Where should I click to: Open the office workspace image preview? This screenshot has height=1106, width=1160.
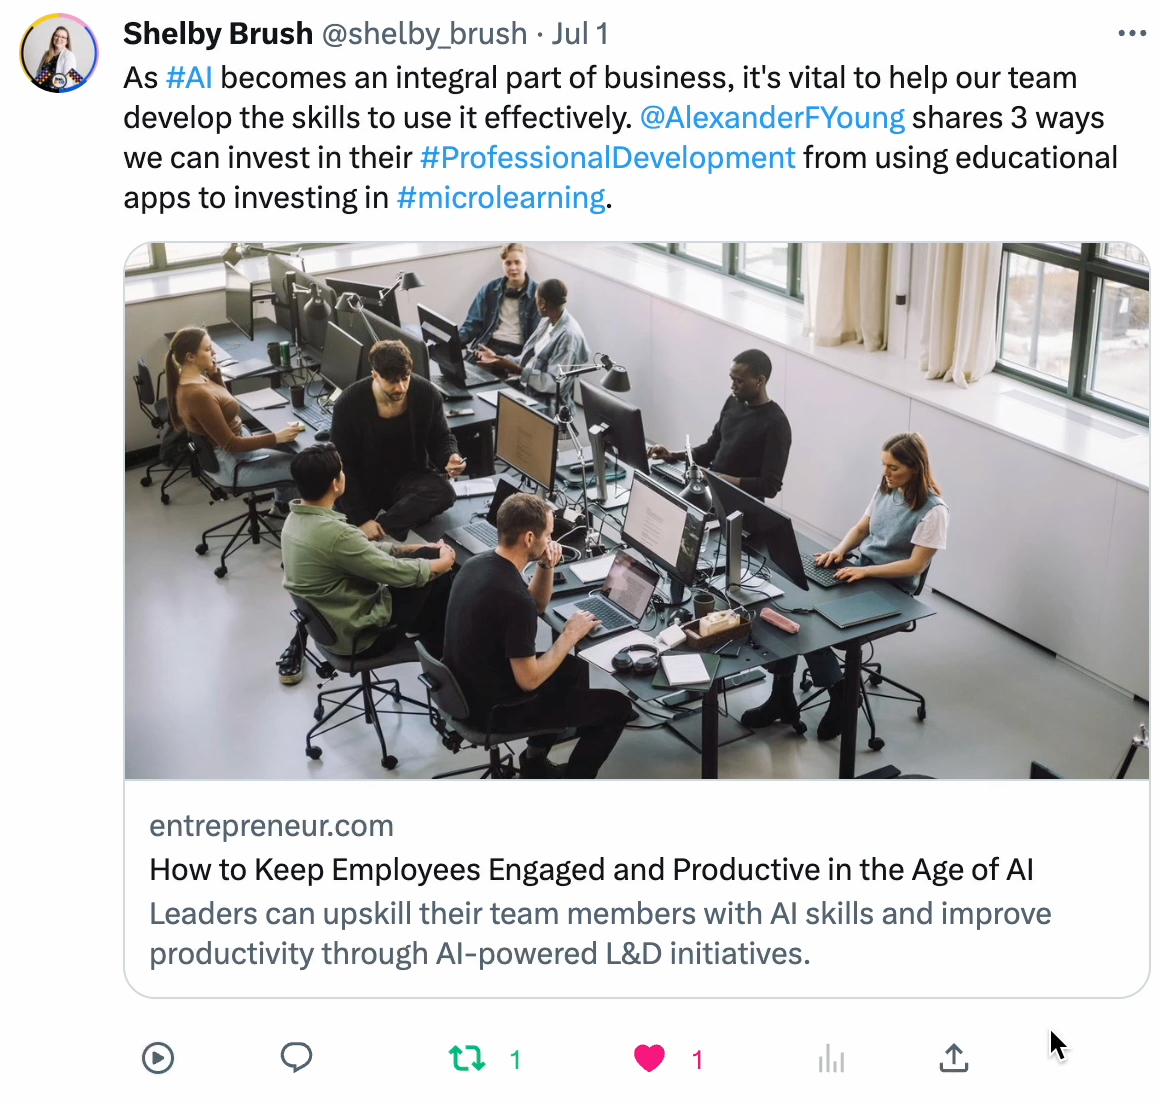pyautogui.click(x=636, y=510)
